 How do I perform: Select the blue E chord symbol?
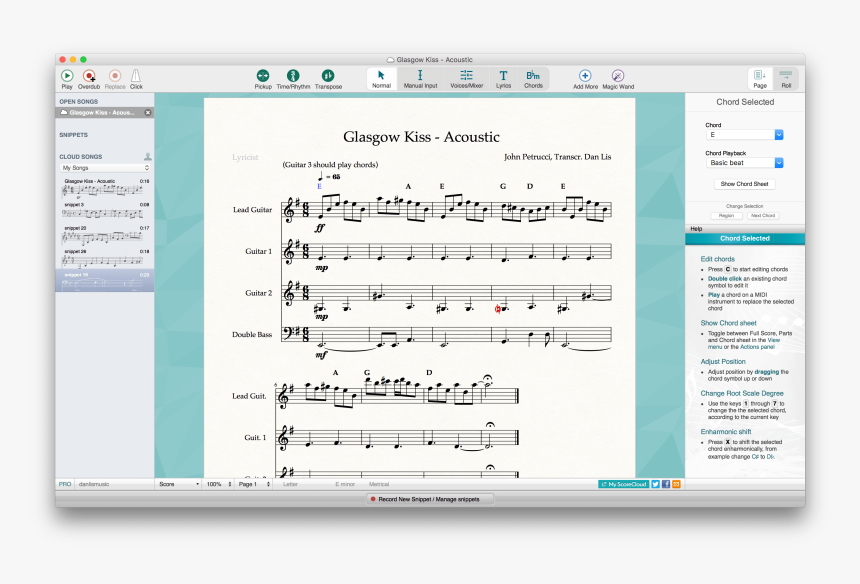point(319,186)
